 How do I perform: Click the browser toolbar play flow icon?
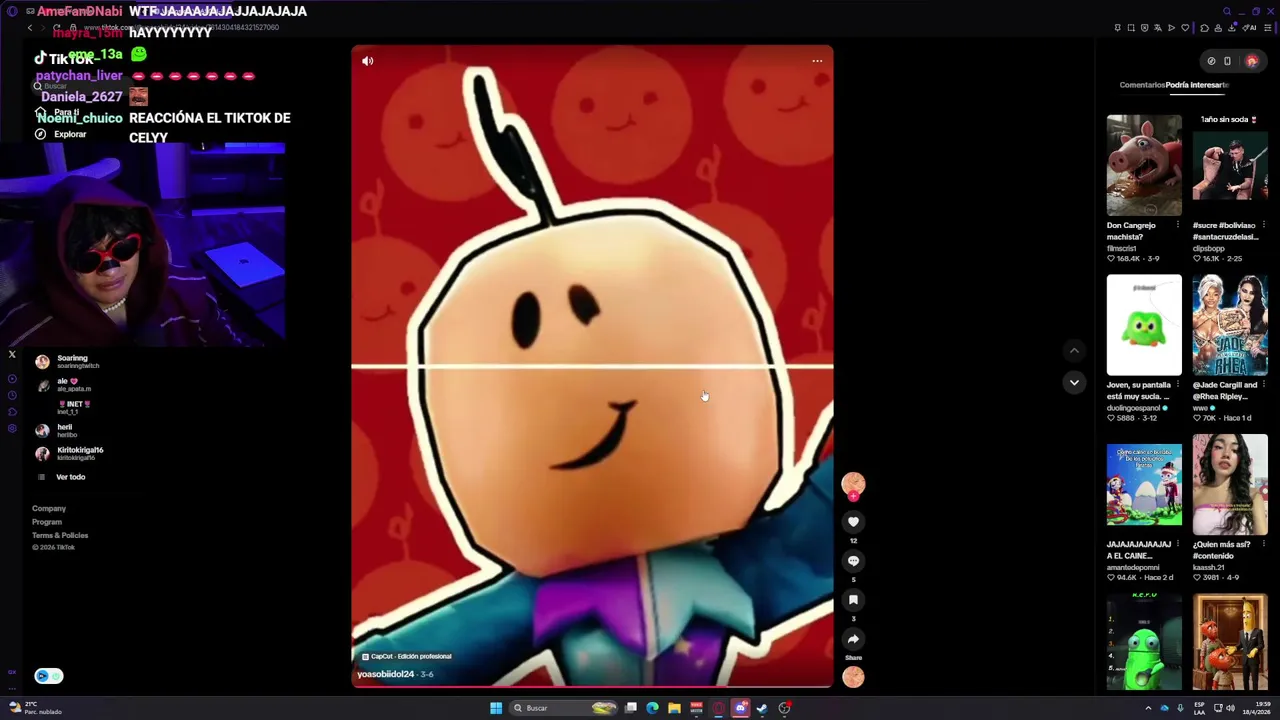[x=1172, y=28]
